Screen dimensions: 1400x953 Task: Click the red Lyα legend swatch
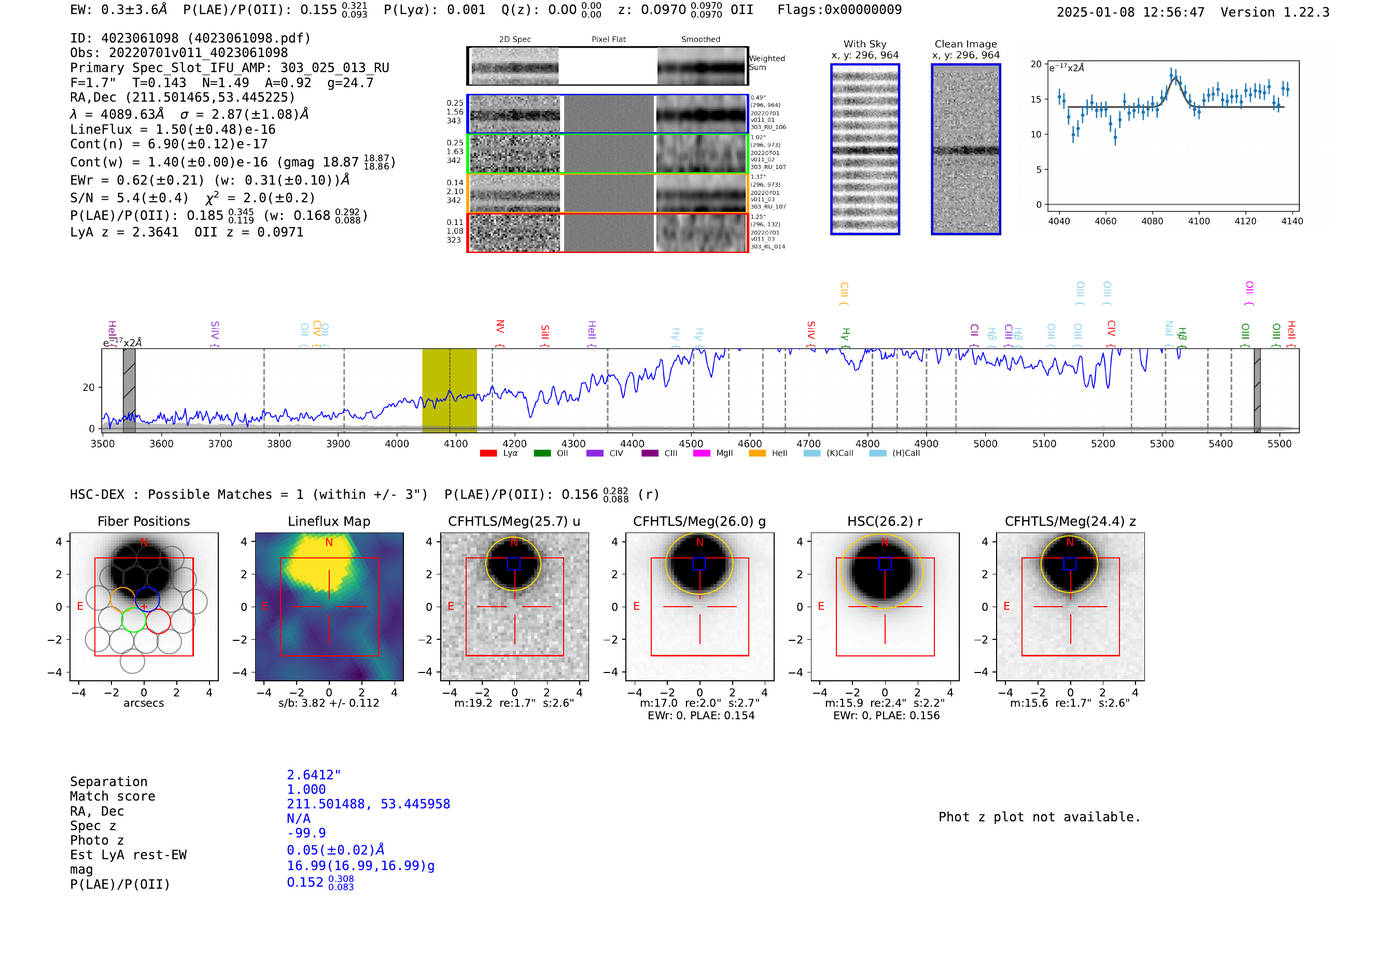coord(488,454)
